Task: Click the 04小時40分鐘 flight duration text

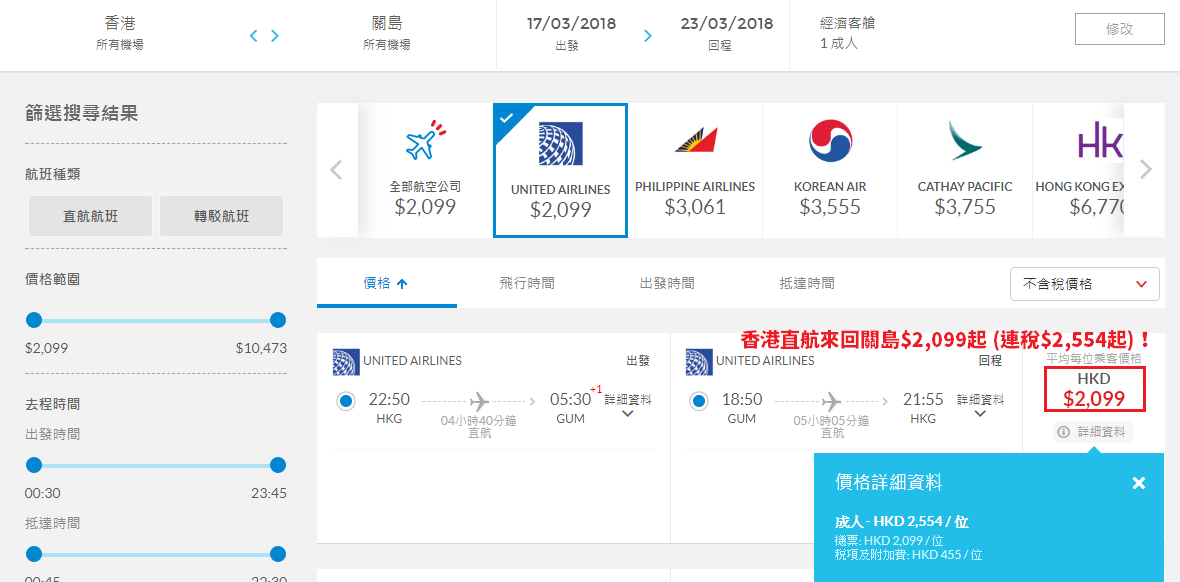Action: [479, 421]
